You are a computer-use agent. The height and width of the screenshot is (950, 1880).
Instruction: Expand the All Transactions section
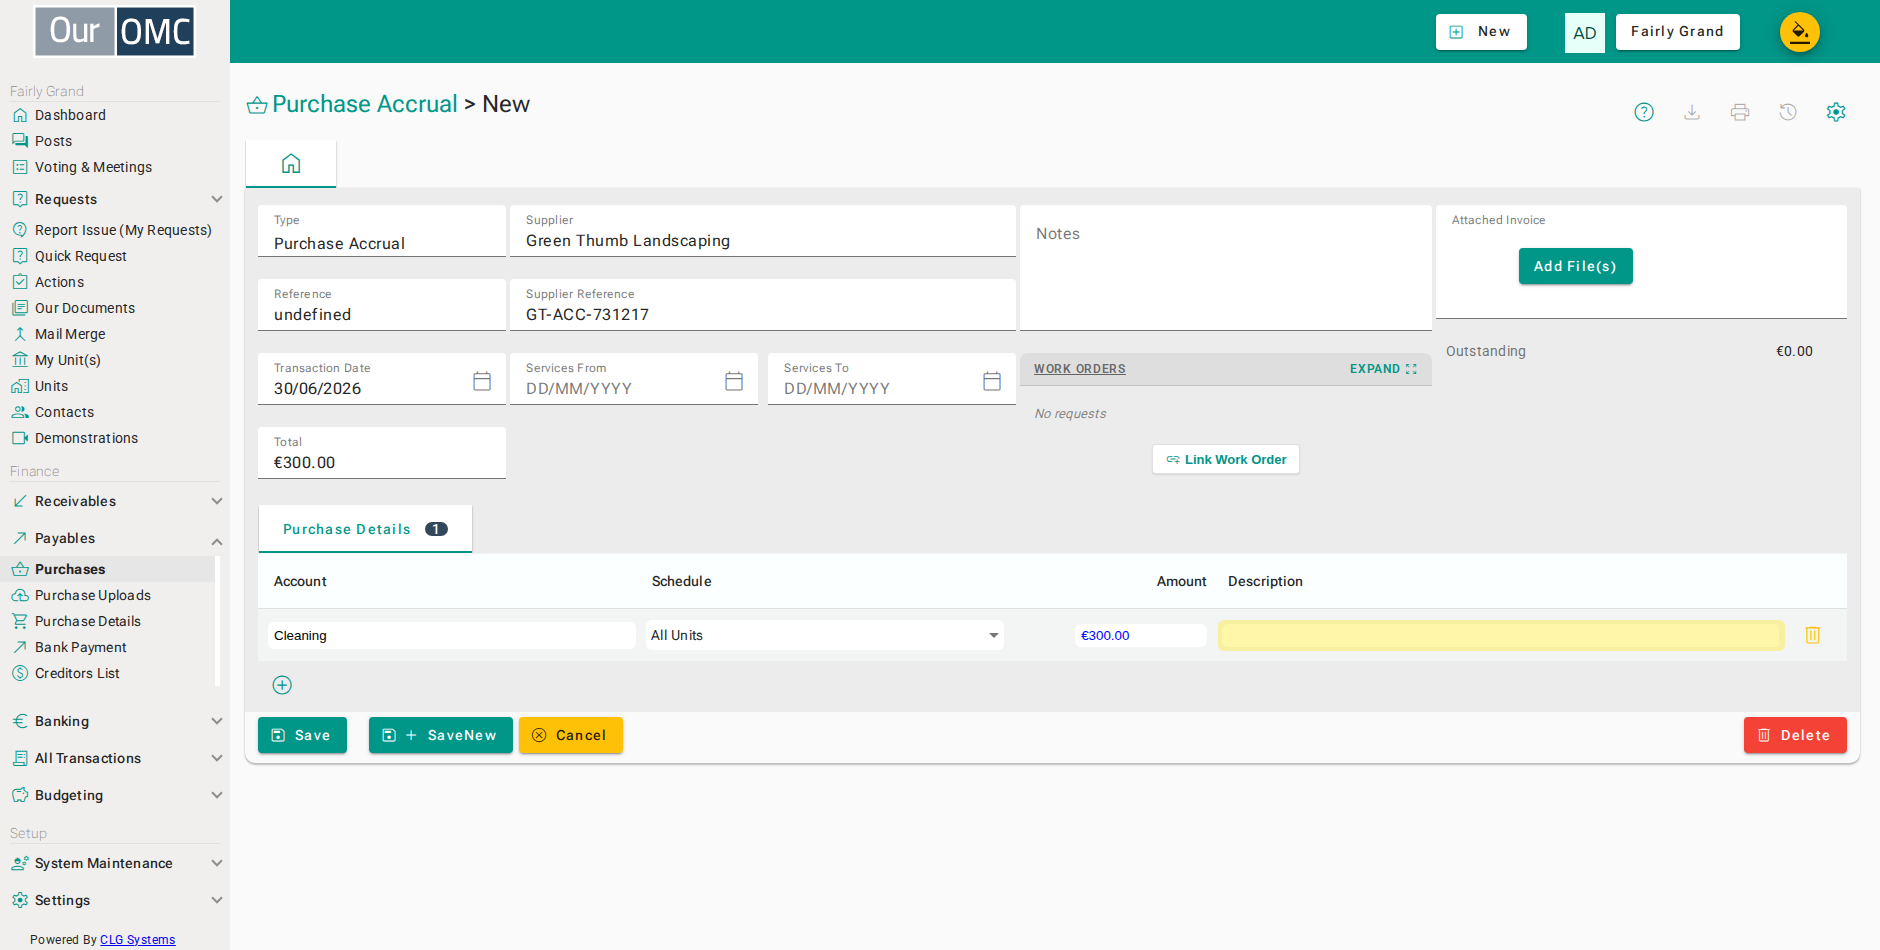click(x=116, y=758)
